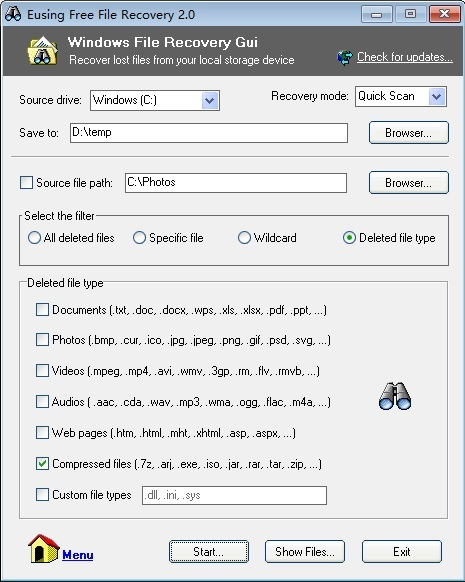Check the Photos file type box

(42, 340)
